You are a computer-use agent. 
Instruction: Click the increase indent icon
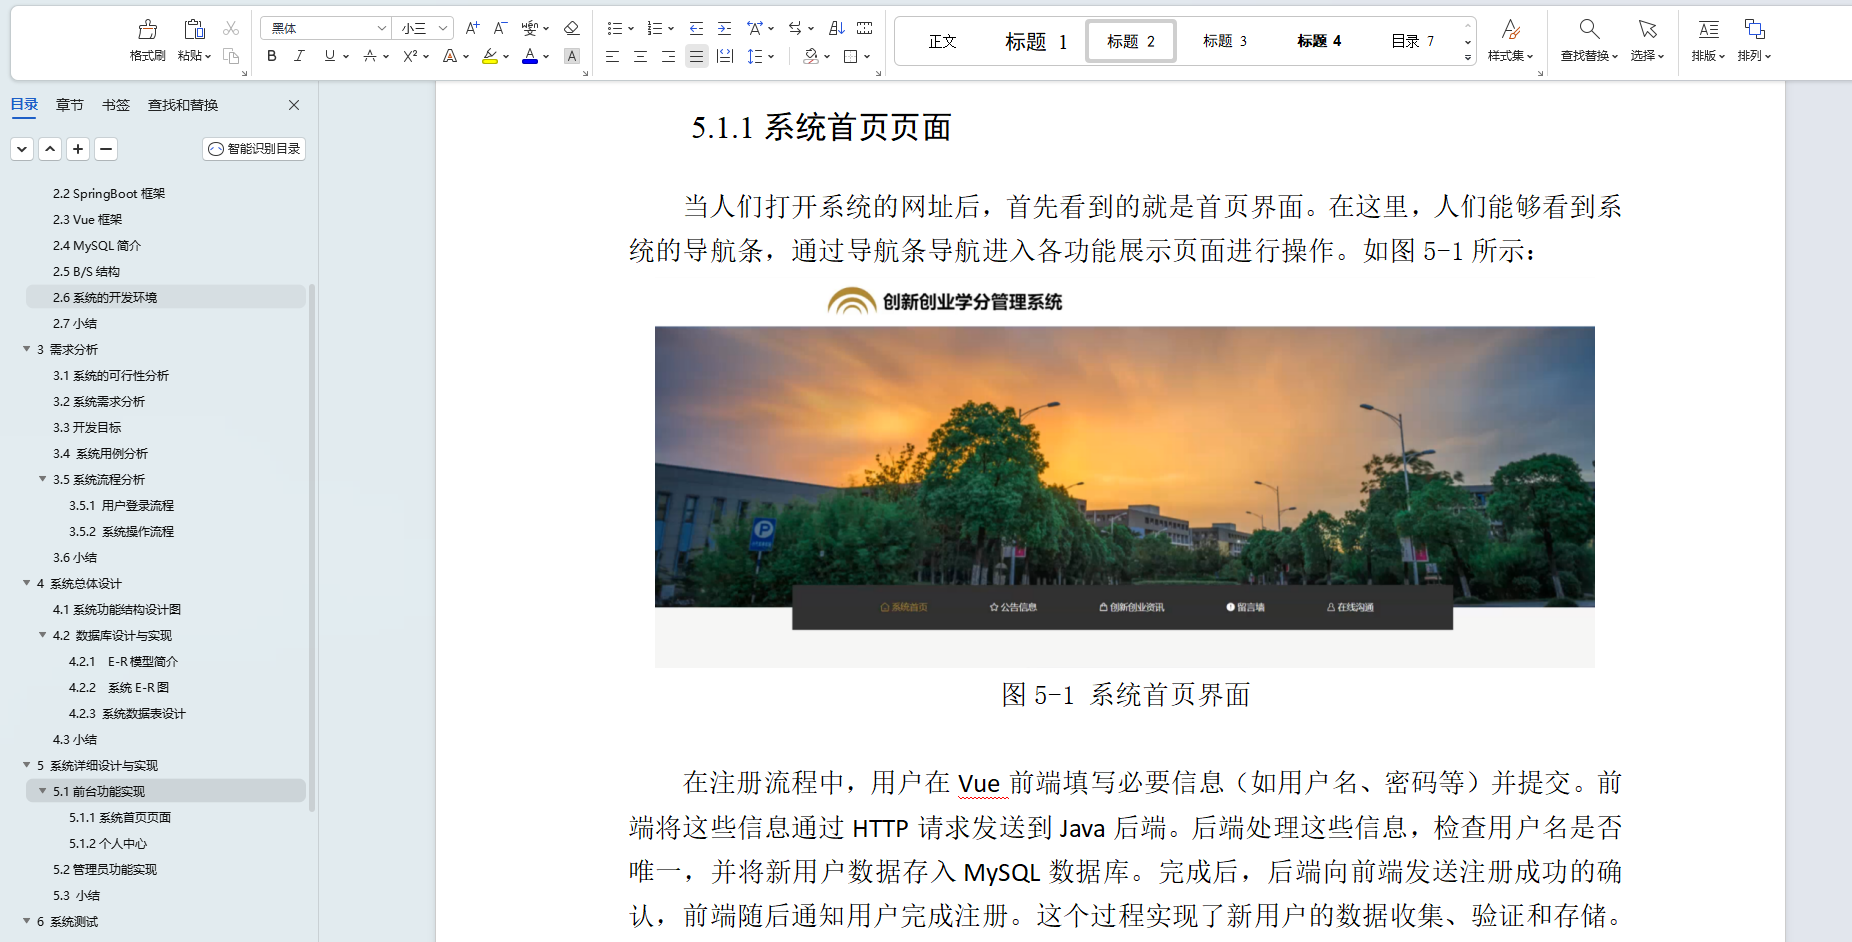click(x=724, y=28)
